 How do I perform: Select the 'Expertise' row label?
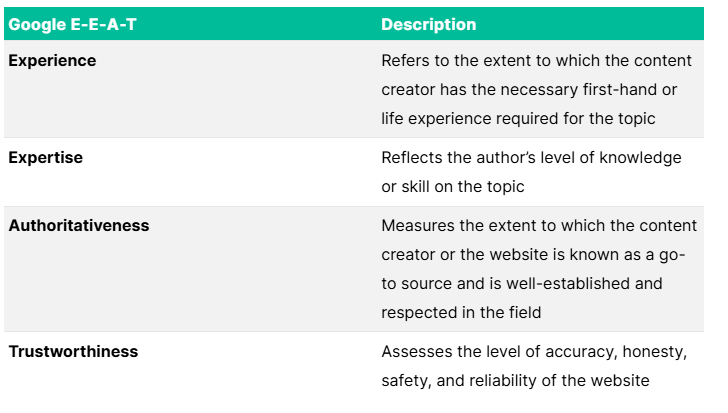[x=45, y=158]
